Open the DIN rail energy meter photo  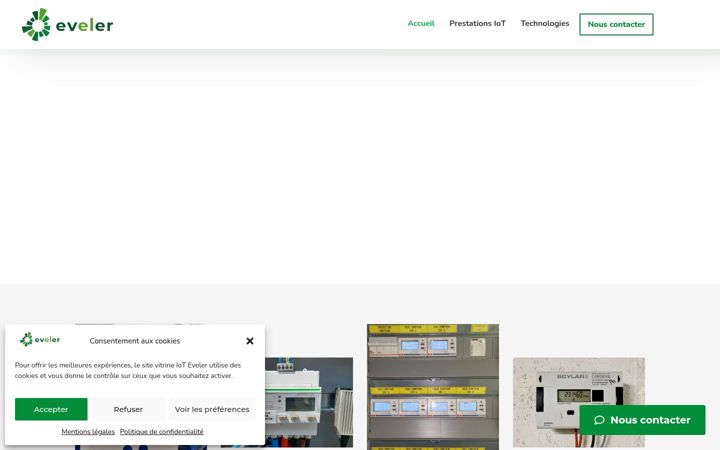click(309, 402)
